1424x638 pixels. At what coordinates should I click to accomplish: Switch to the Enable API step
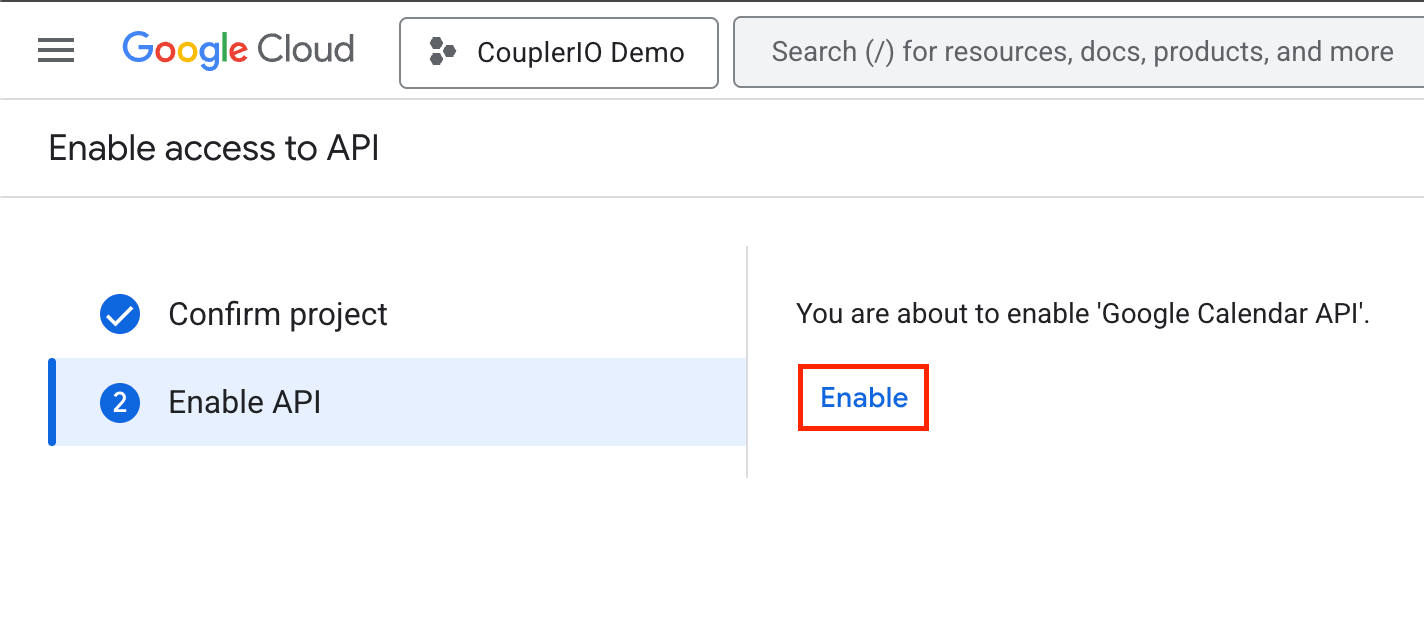245,402
